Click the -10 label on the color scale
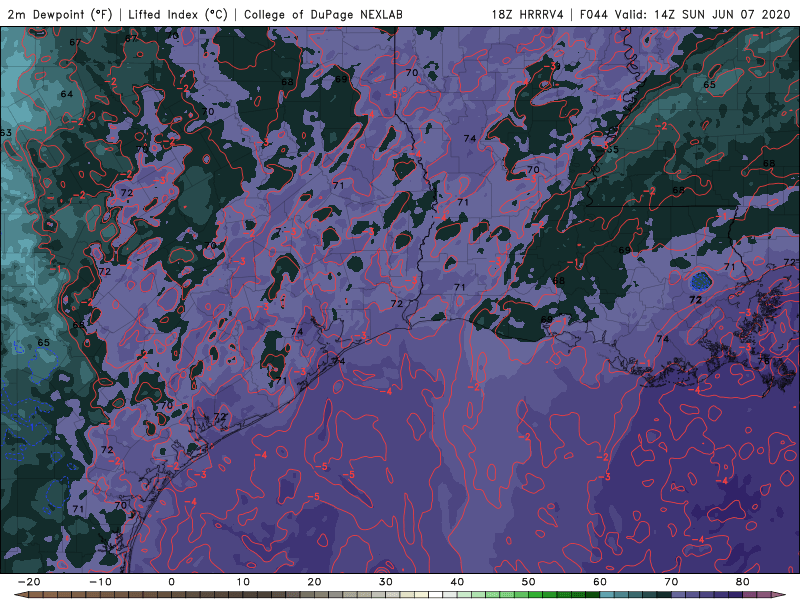The width and height of the screenshot is (800, 600). click(100, 582)
